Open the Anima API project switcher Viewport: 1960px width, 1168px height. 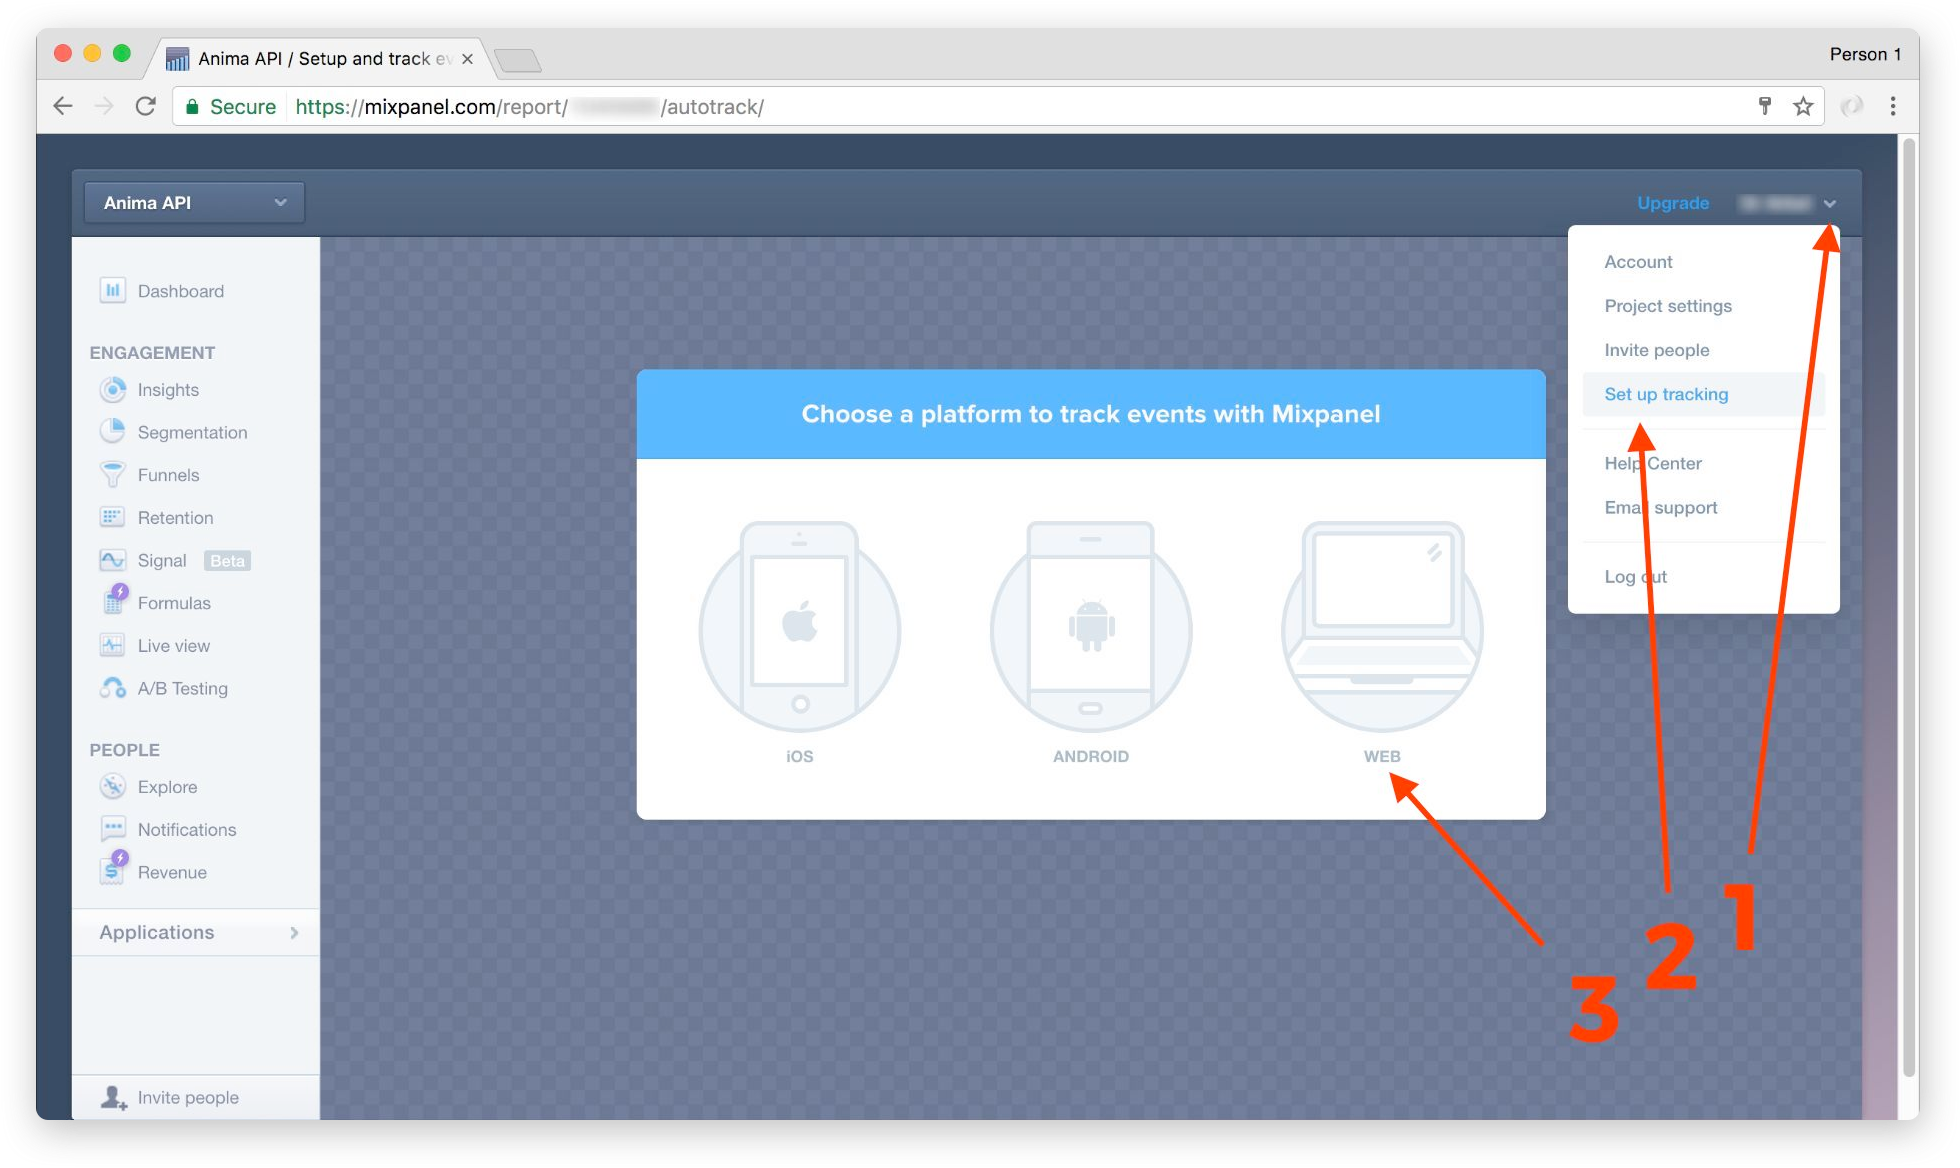coord(192,201)
